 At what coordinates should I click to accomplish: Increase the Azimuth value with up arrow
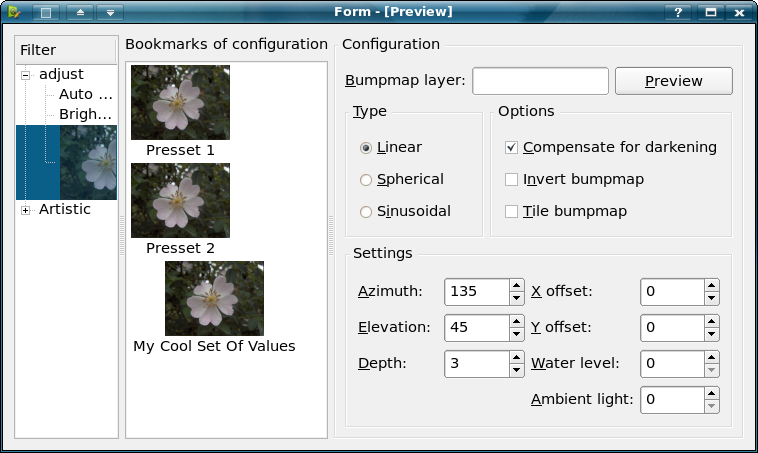[516, 286]
